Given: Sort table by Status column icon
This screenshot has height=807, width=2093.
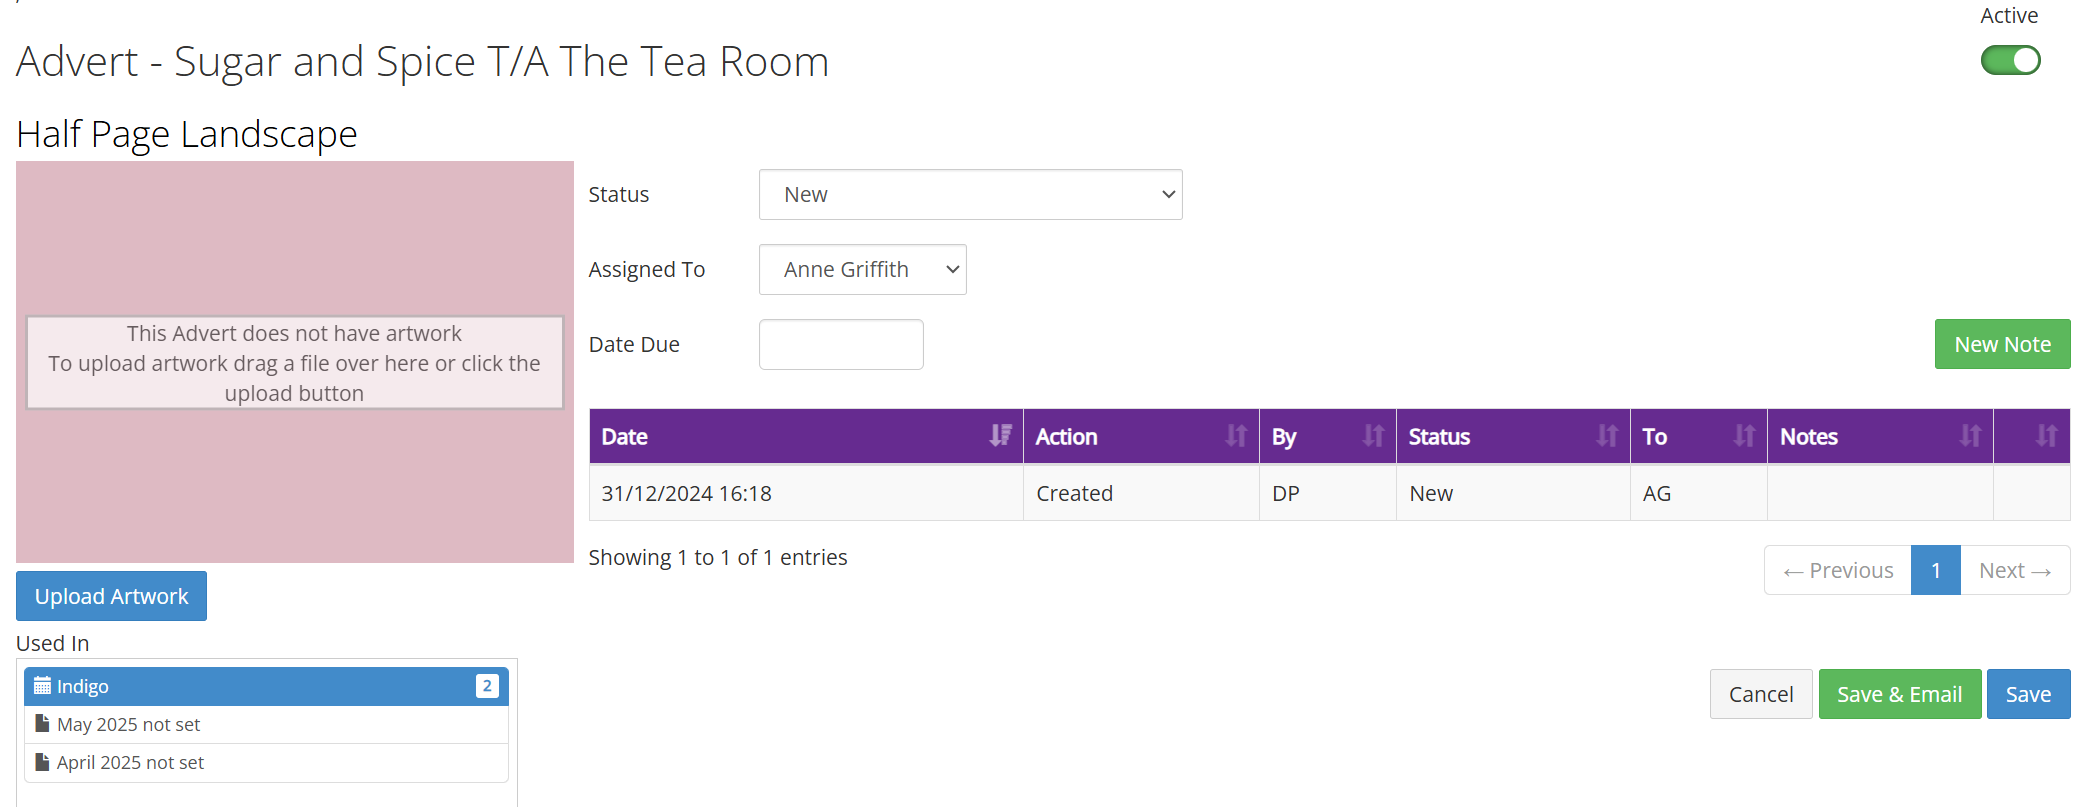Looking at the screenshot, I should pyautogui.click(x=1608, y=436).
